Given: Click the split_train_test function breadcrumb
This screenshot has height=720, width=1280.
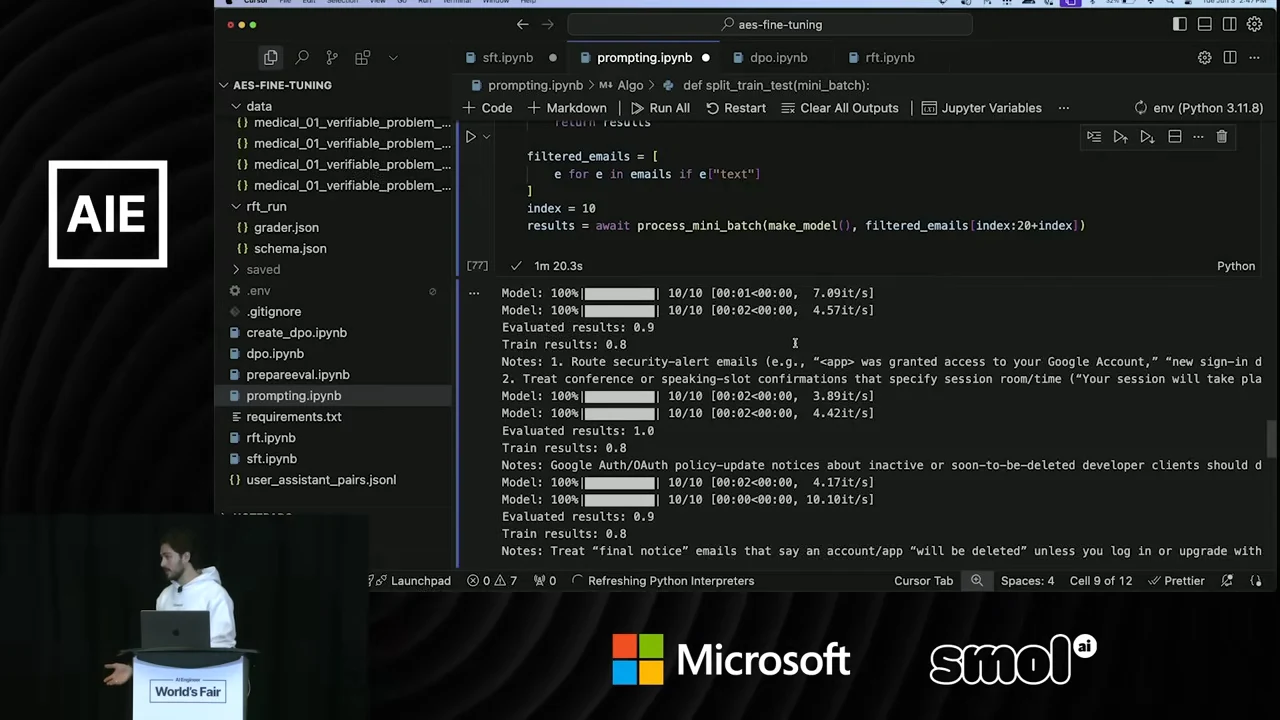Looking at the screenshot, I should point(766,85).
